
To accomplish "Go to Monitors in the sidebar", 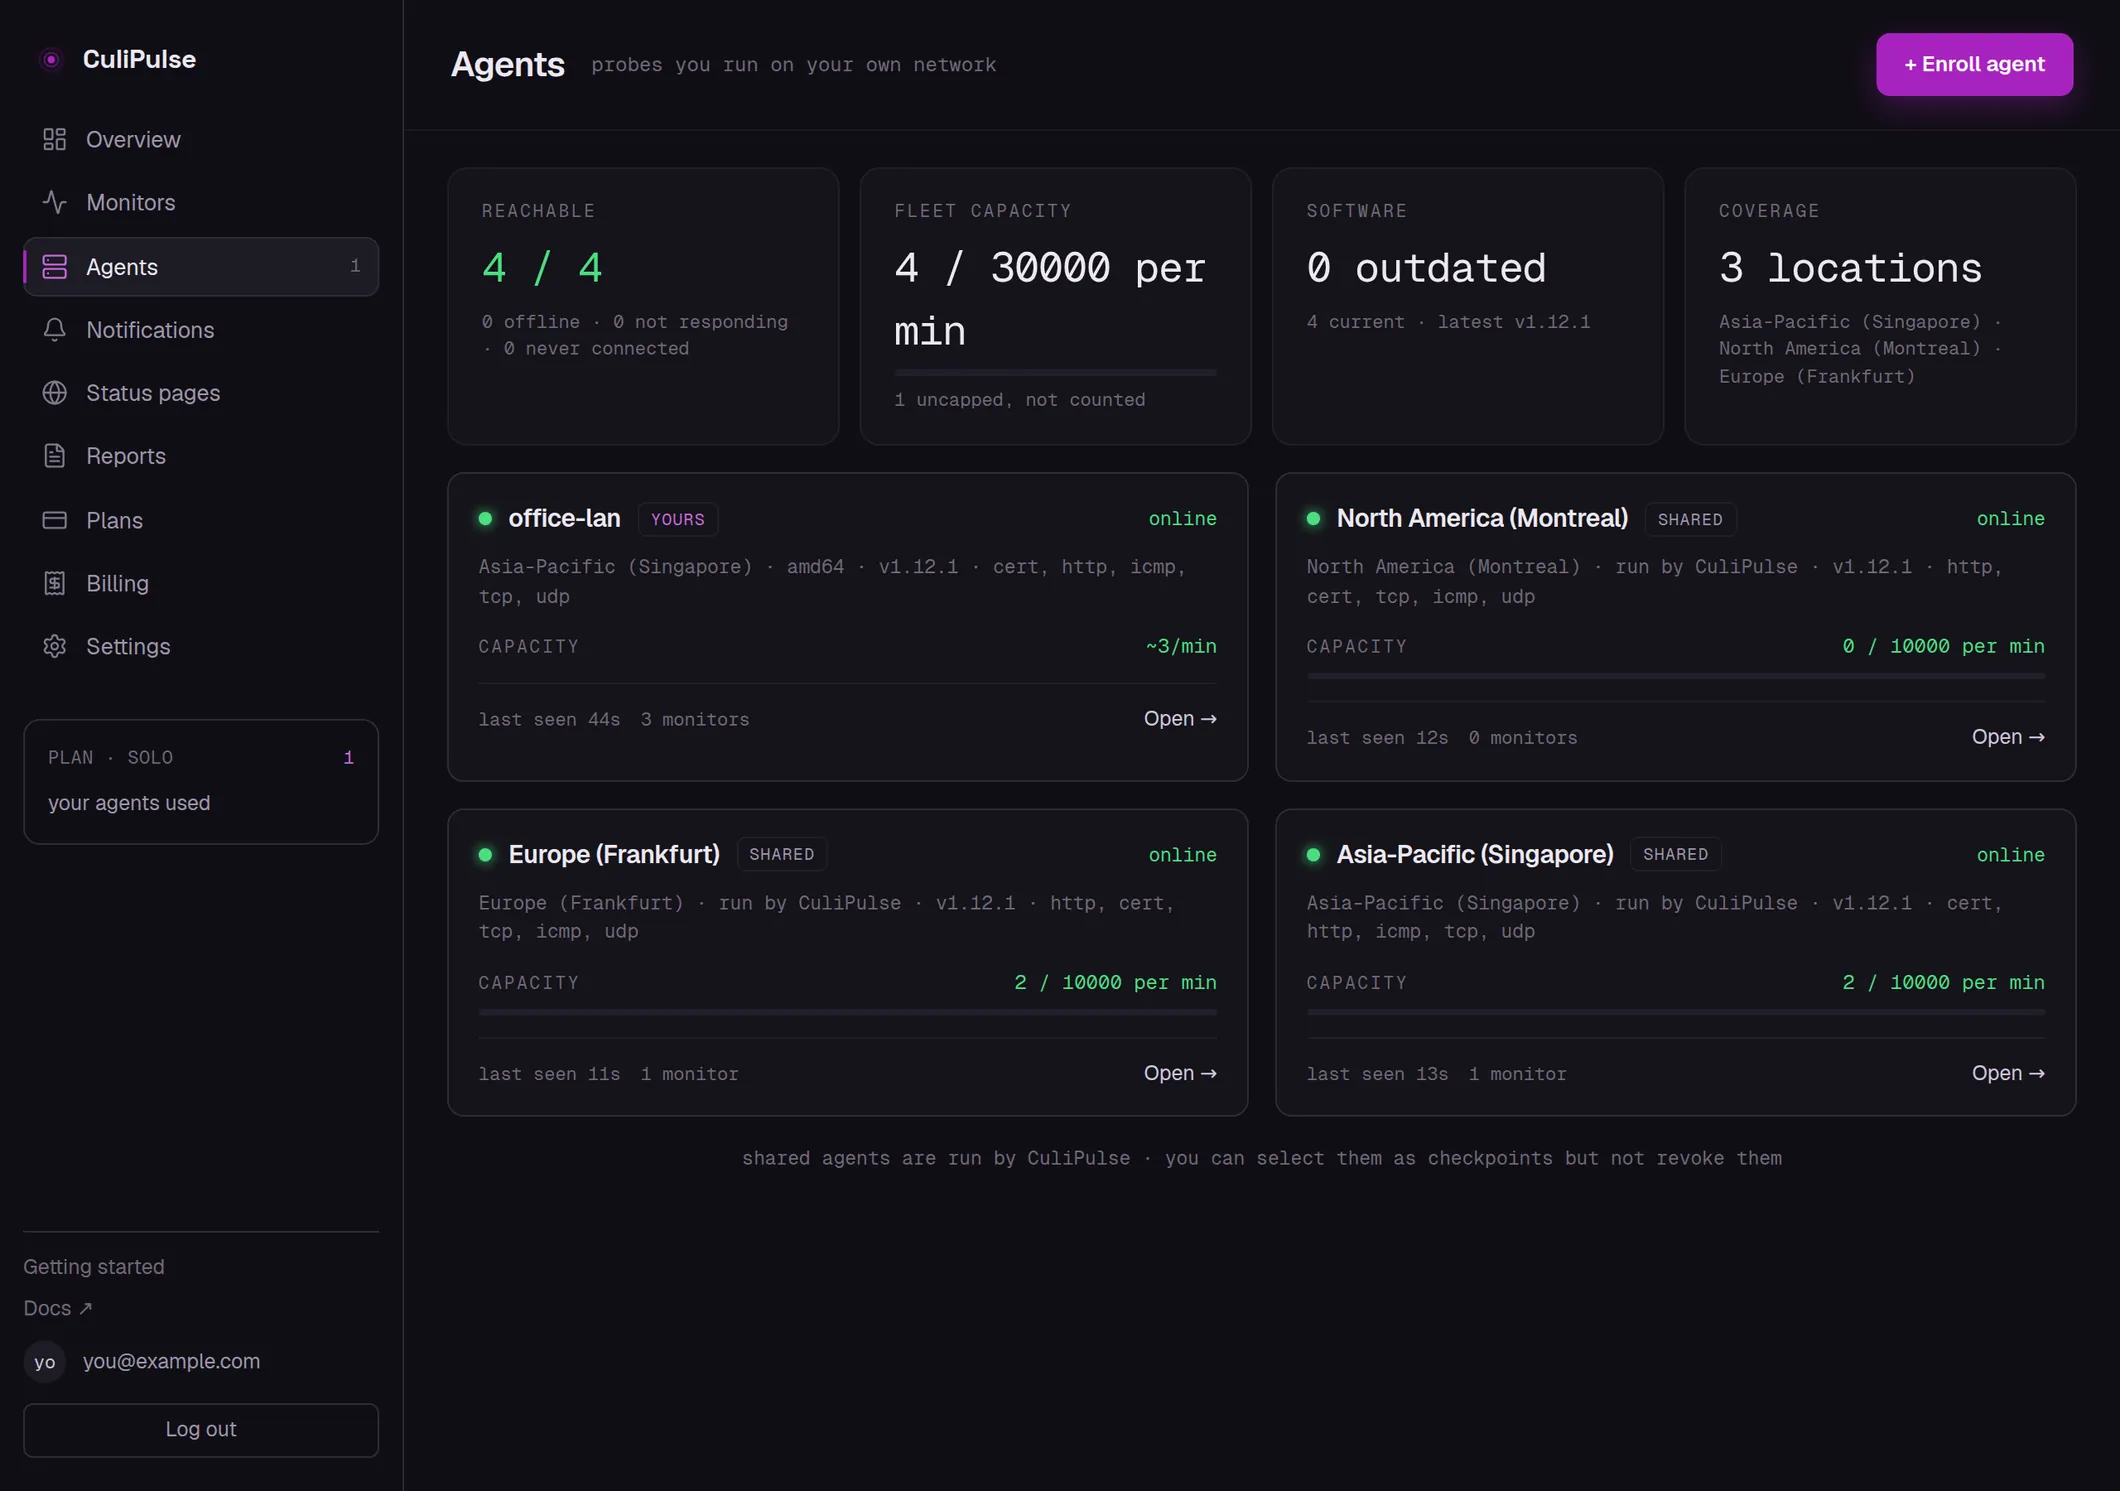I will point(201,202).
